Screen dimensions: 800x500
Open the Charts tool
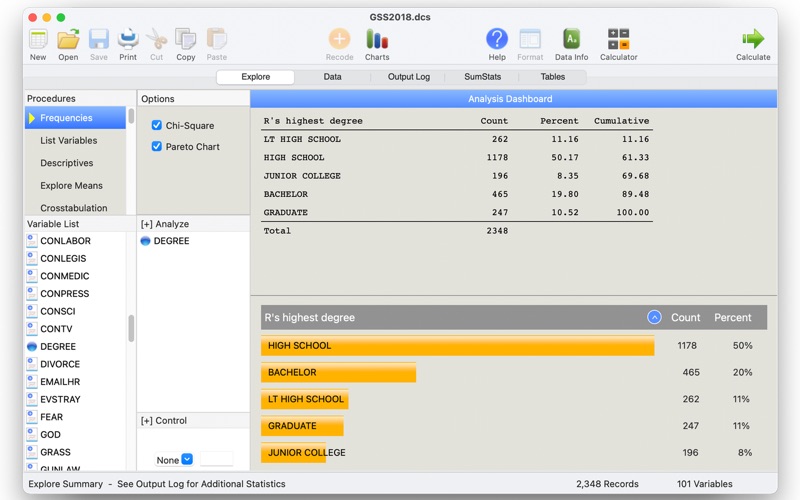[377, 39]
